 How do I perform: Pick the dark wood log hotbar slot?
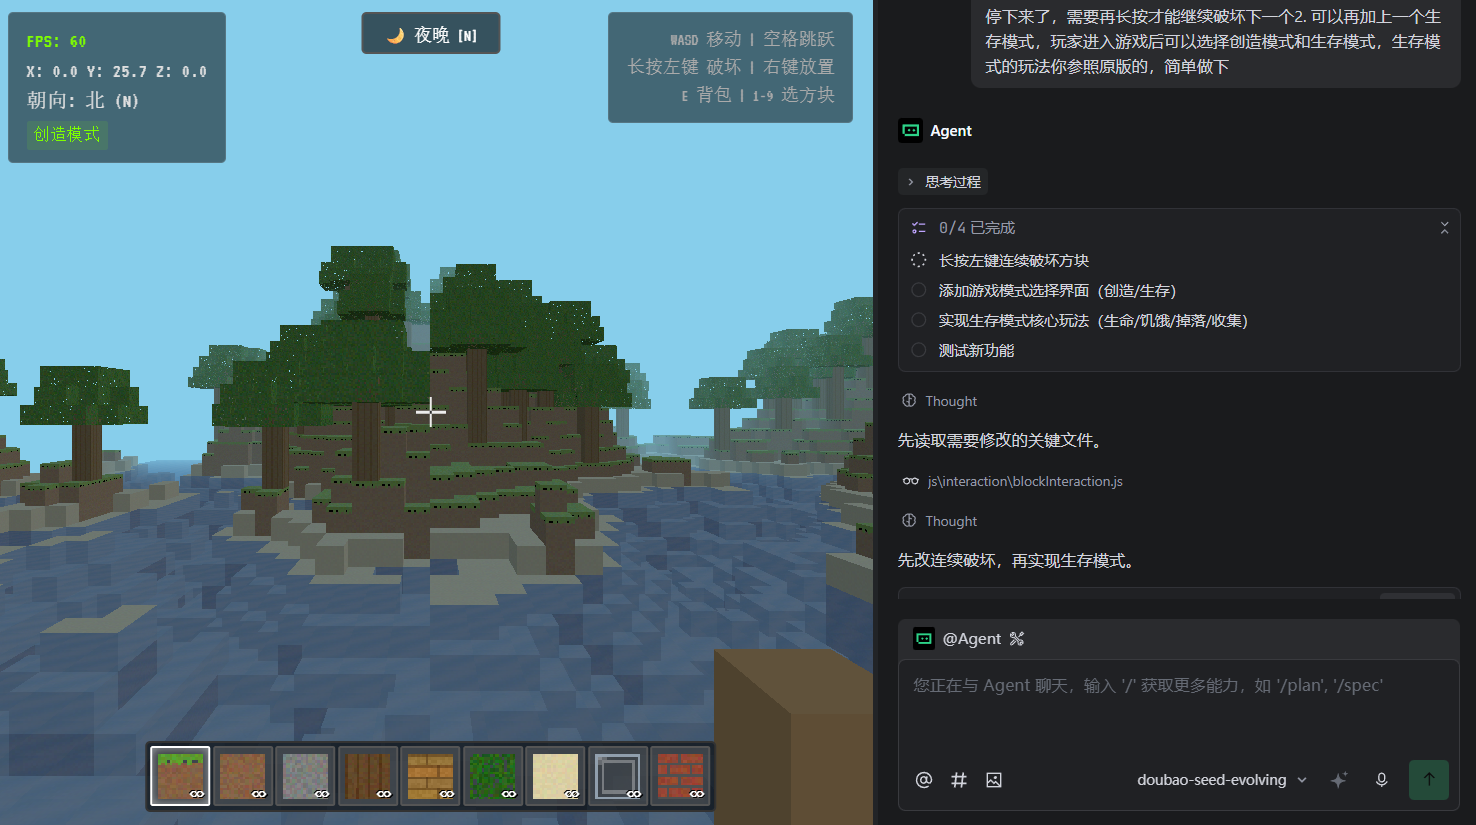click(x=368, y=776)
